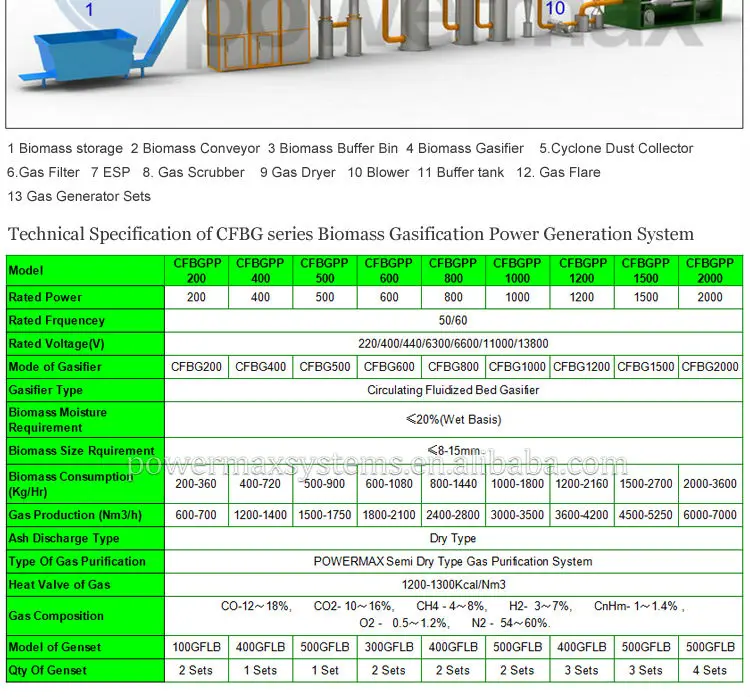Click the "POWERMAX Semi Dry Type Gas Purification System" value

click(453, 562)
